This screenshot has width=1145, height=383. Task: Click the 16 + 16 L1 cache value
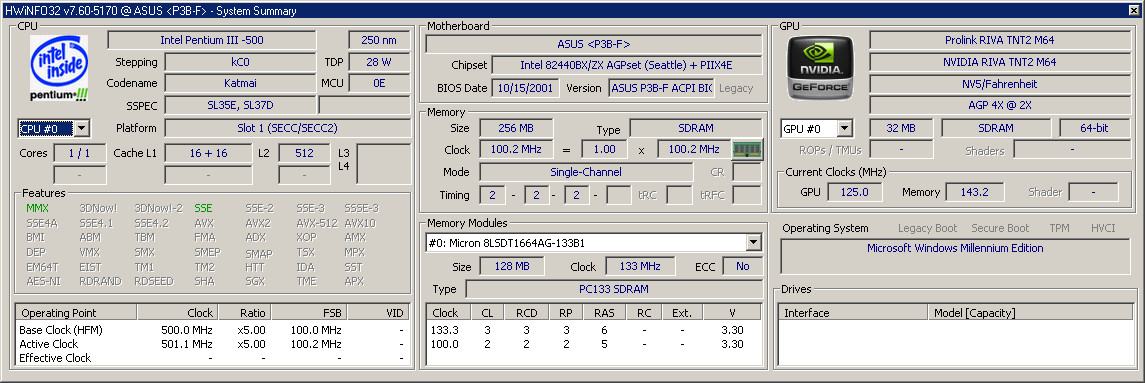208,153
